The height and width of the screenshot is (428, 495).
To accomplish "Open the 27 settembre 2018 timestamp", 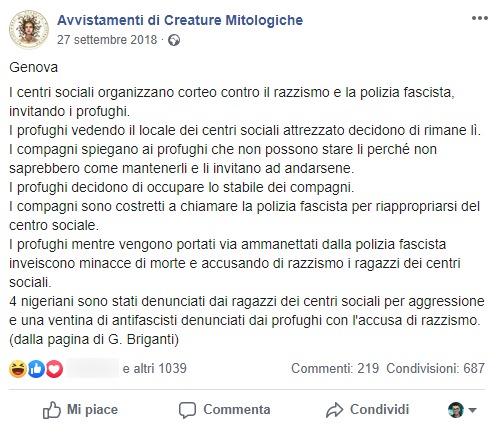I will click(107, 40).
